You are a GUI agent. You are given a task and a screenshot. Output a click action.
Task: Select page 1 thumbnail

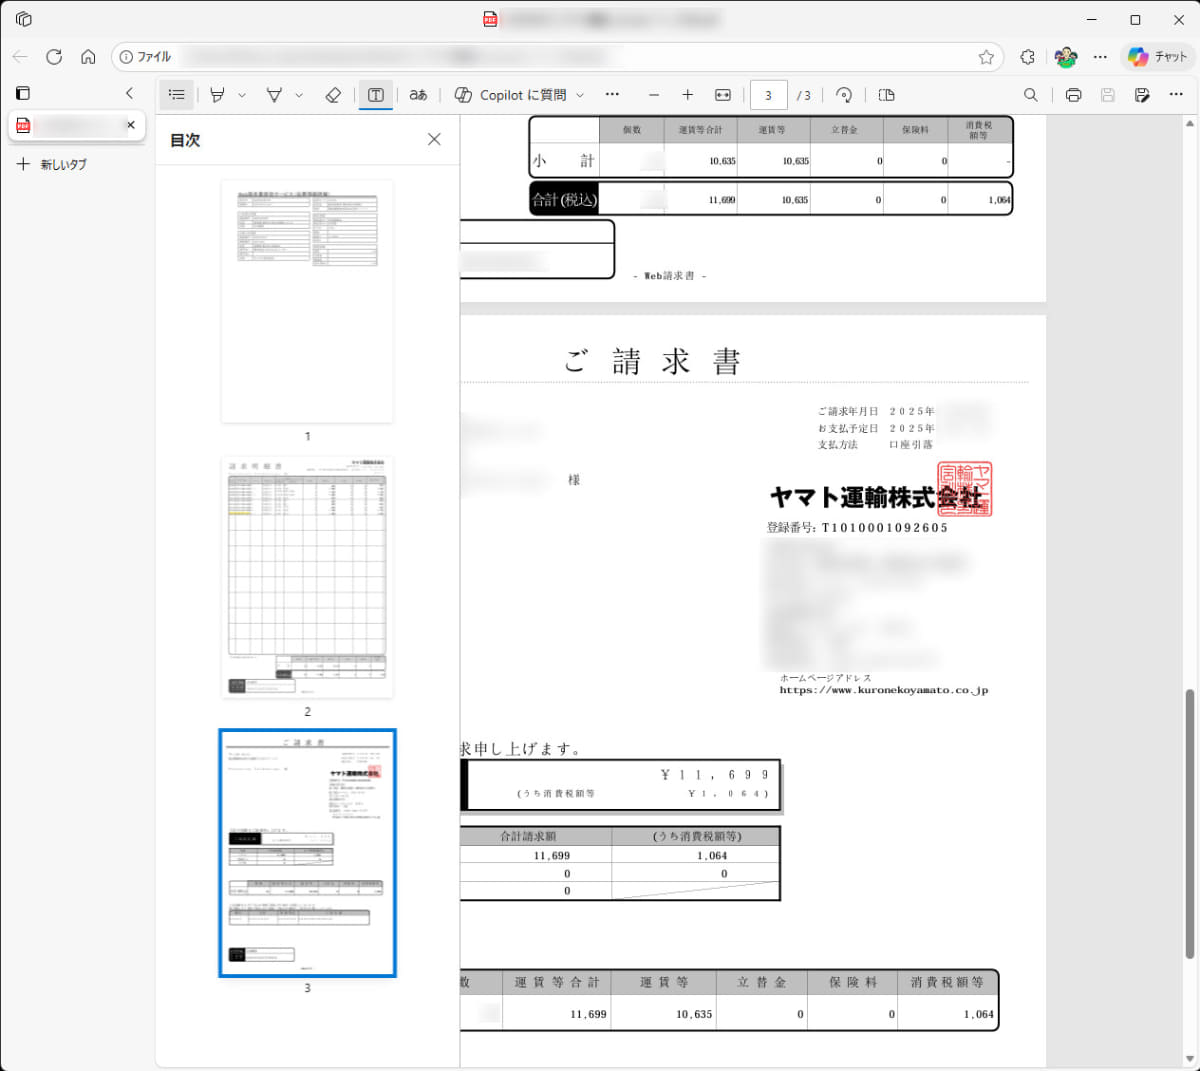coord(307,301)
